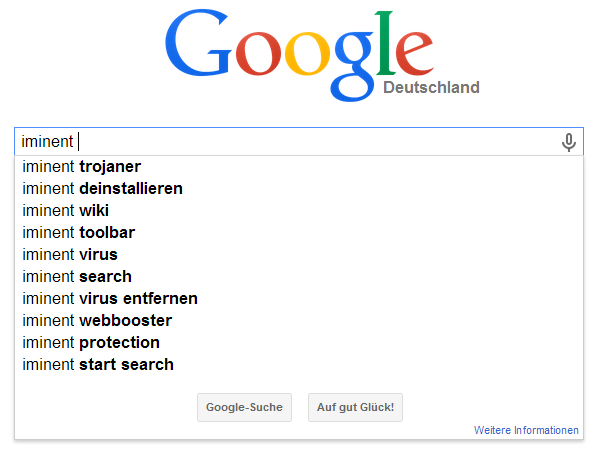Click the microphone voice search icon
This screenshot has width=600, height=450.
[569, 142]
